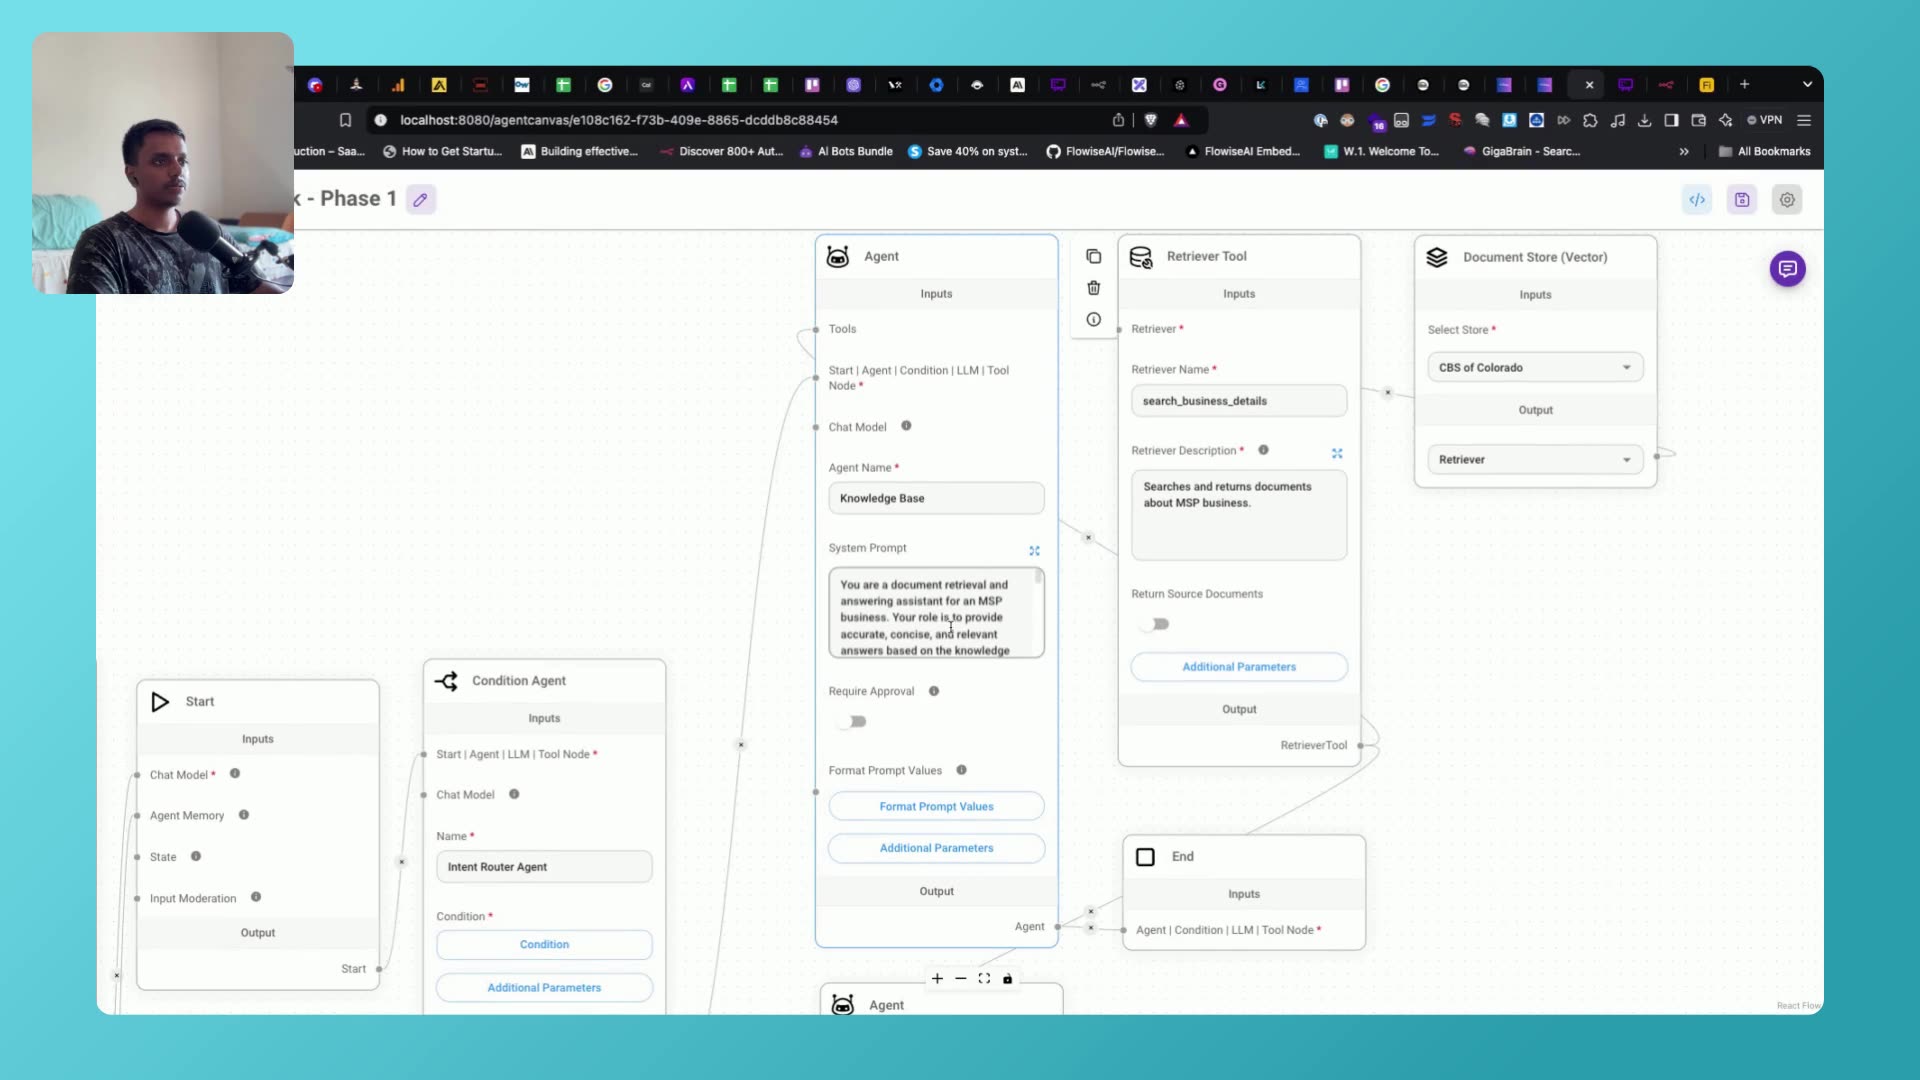The height and width of the screenshot is (1080, 1920).
Task: Open the flow settings gear icon
Action: tap(1787, 200)
